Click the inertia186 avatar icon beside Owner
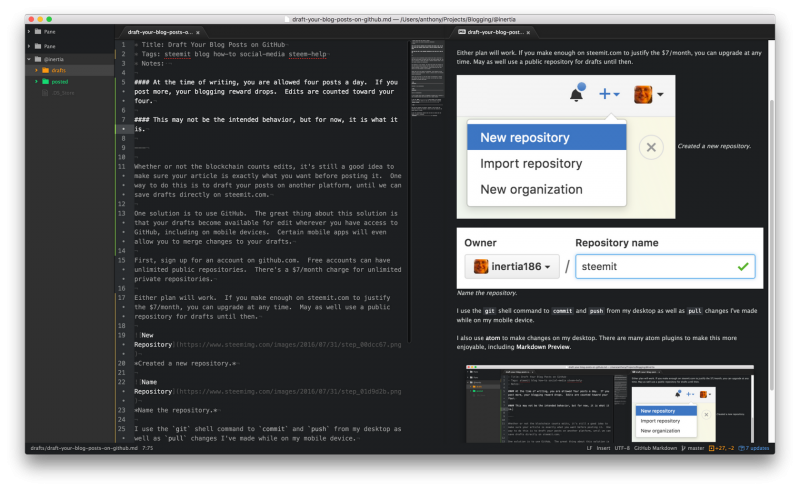This screenshot has height=490, width=800. pos(481,266)
